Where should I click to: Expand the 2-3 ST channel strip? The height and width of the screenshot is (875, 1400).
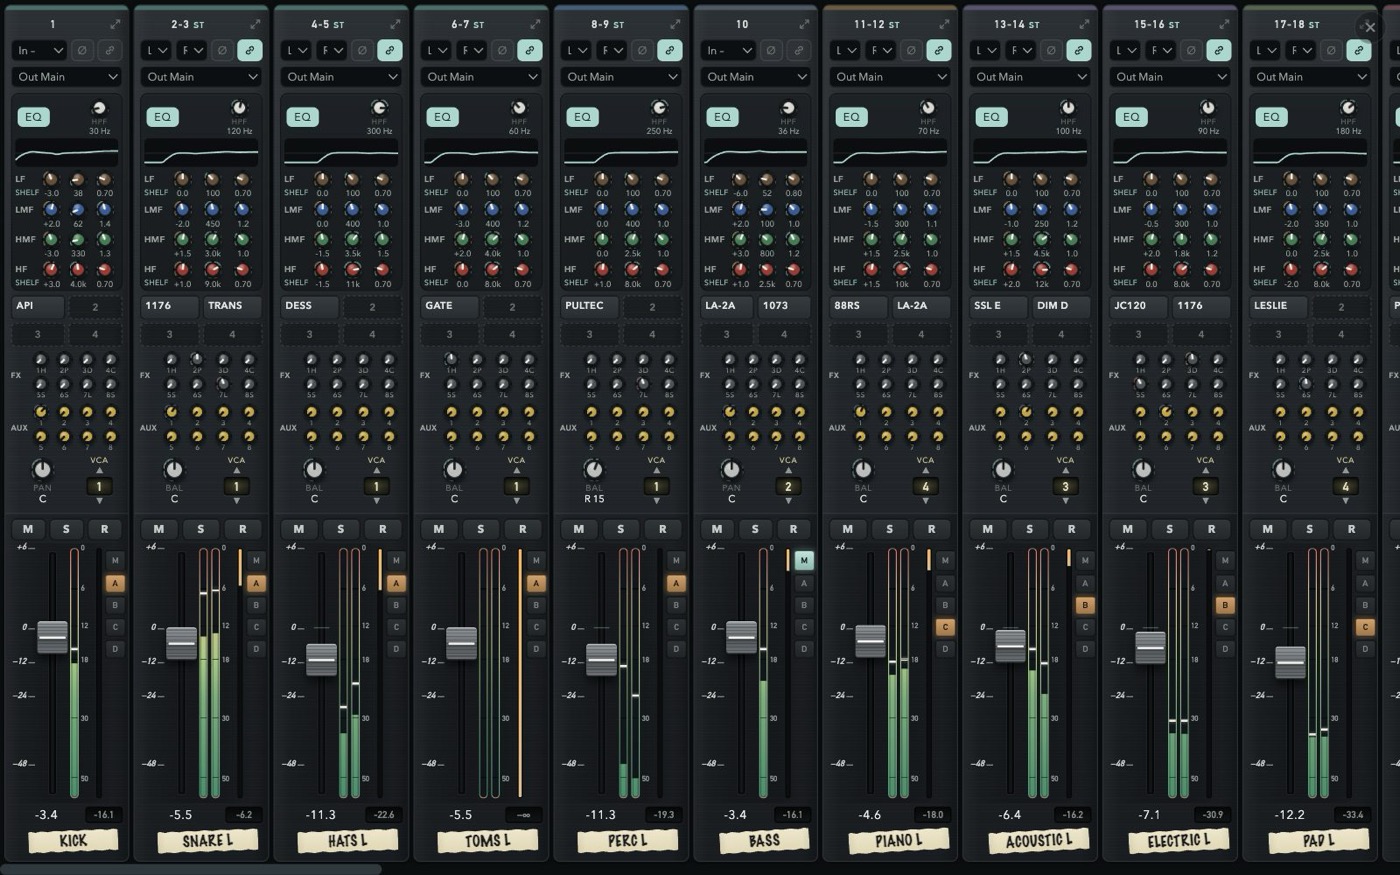pyautogui.click(x=255, y=24)
